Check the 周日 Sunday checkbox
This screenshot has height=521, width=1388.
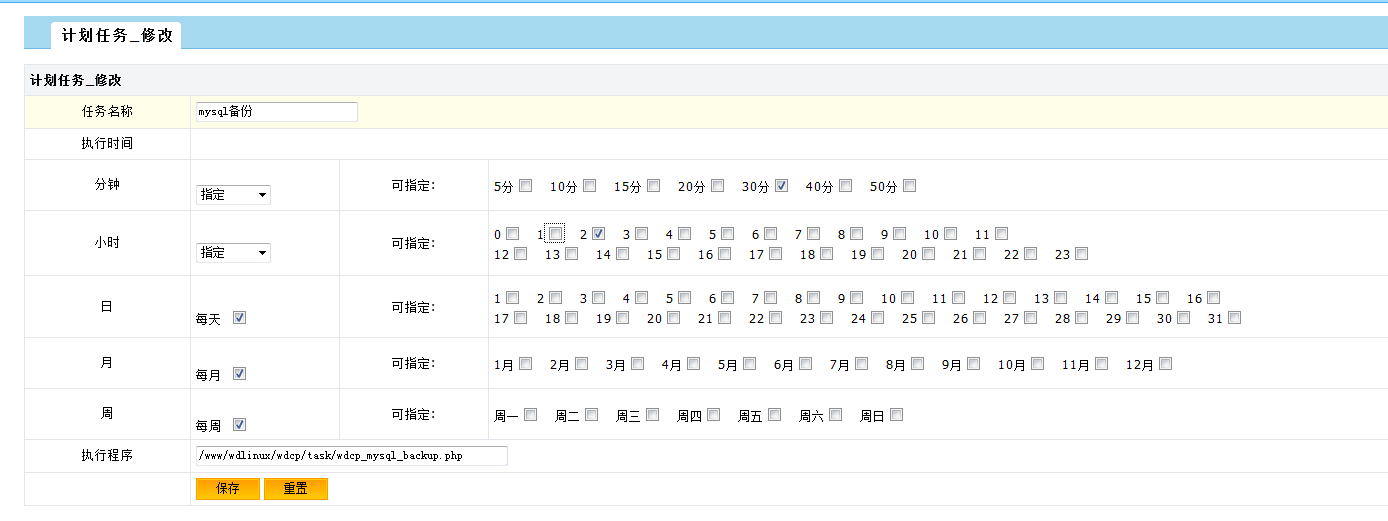tap(896, 415)
